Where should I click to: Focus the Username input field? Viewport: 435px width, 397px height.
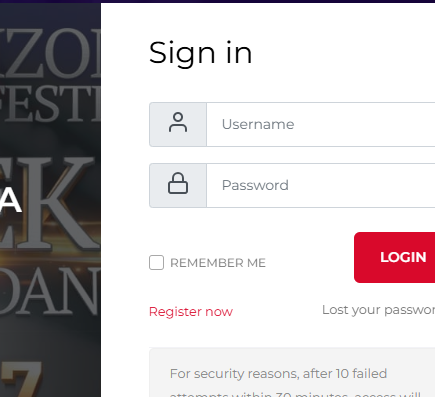tap(321, 124)
